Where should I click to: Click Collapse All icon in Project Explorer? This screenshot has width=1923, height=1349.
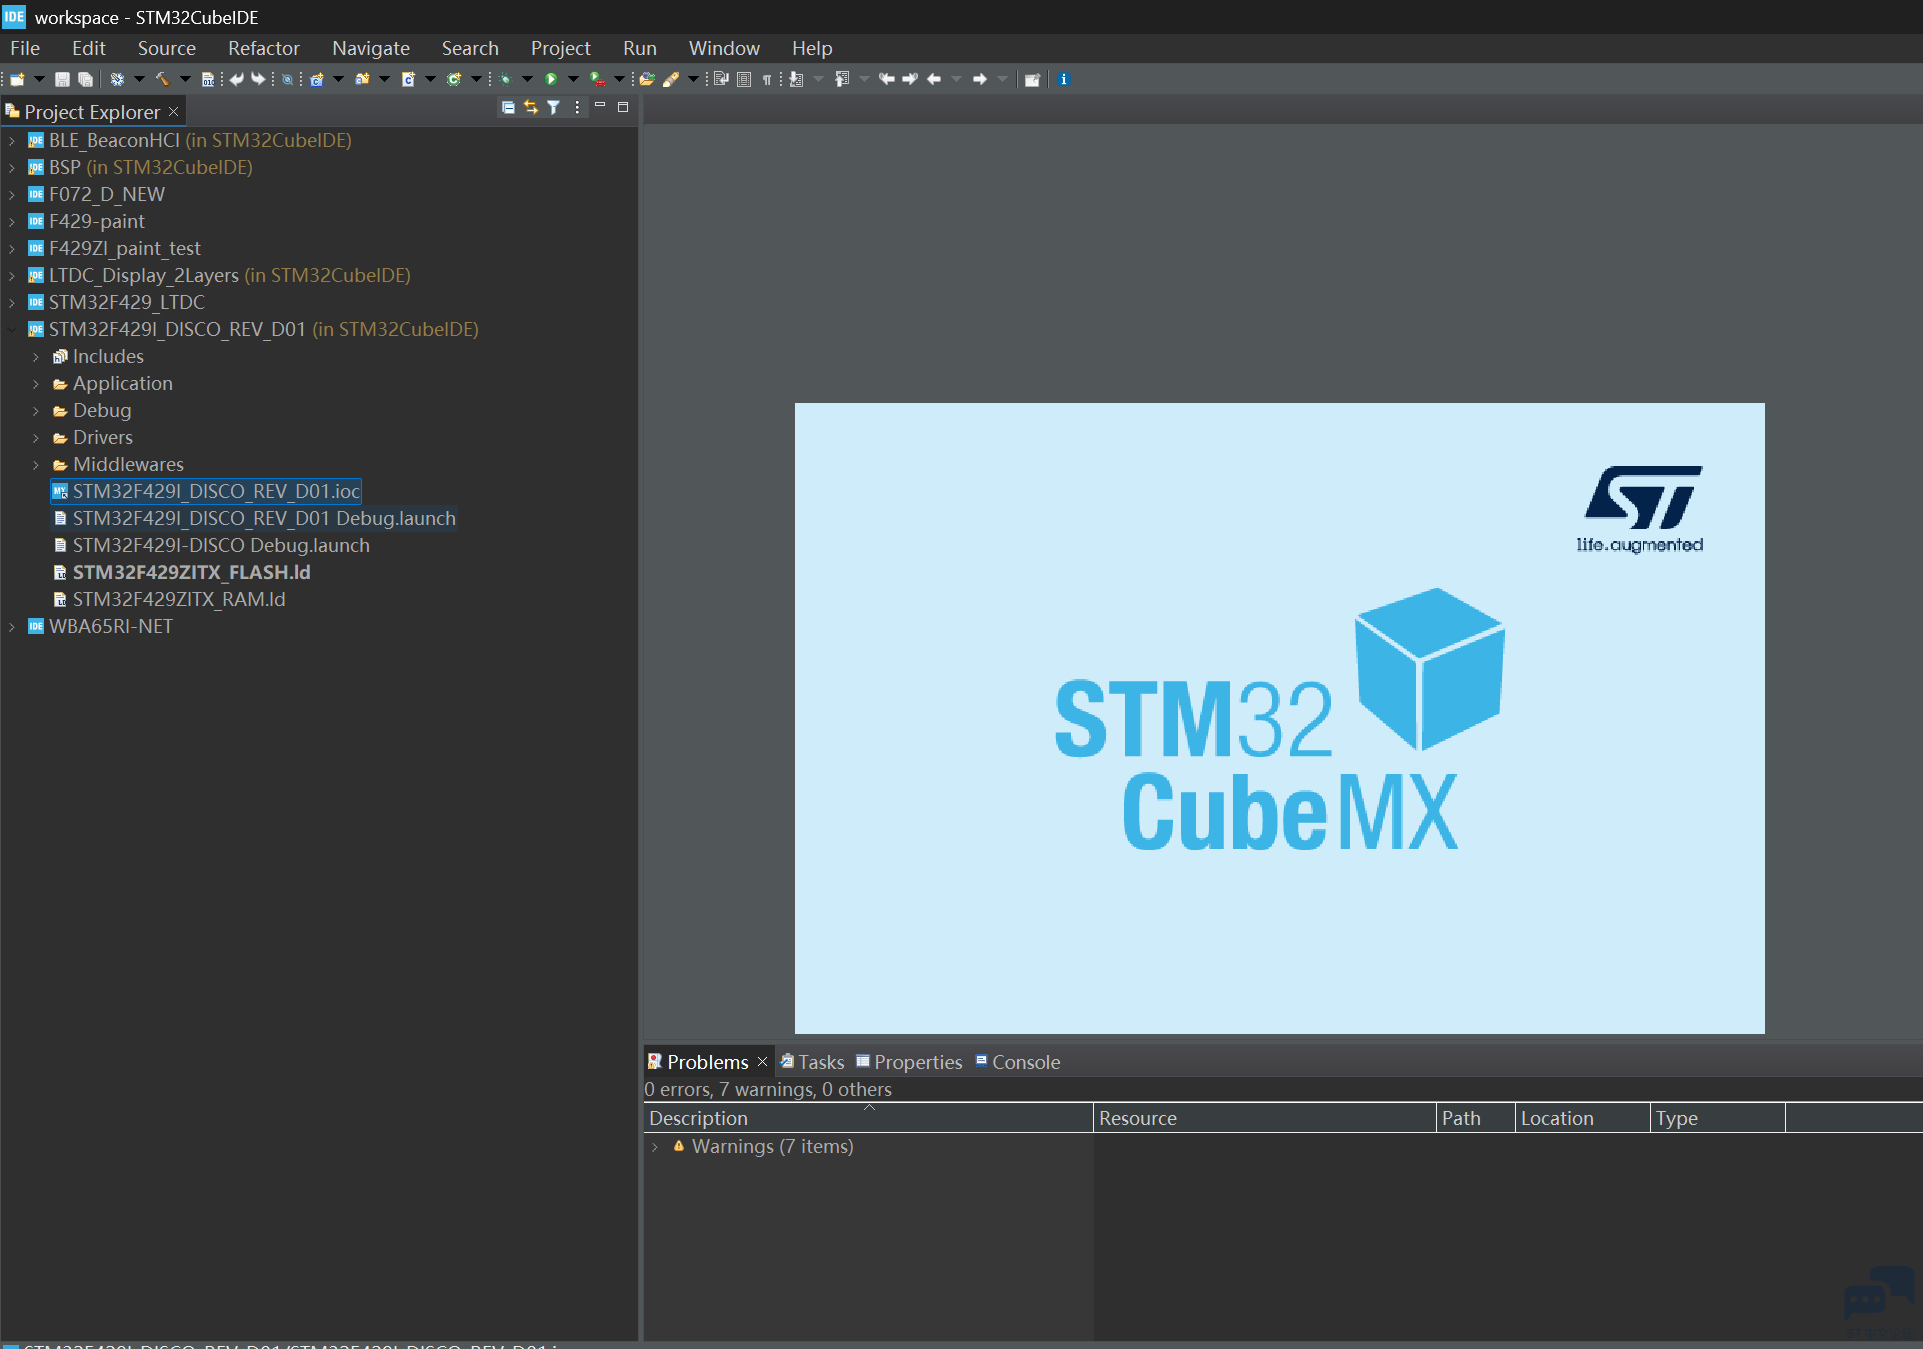pyautogui.click(x=508, y=107)
